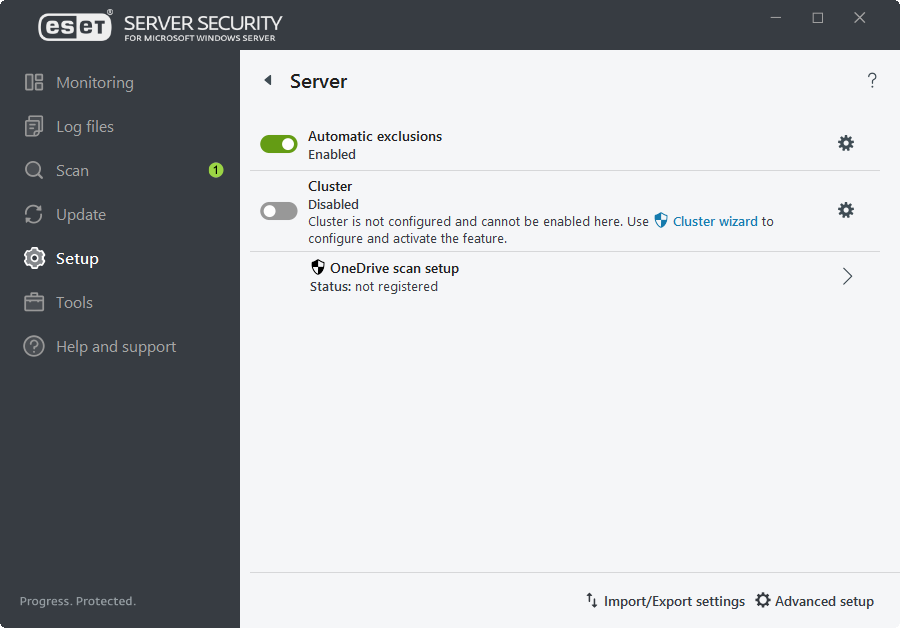The height and width of the screenshot is (628, 900).
Task: Open the Cluster wizard link
Action: pos(713,221)
